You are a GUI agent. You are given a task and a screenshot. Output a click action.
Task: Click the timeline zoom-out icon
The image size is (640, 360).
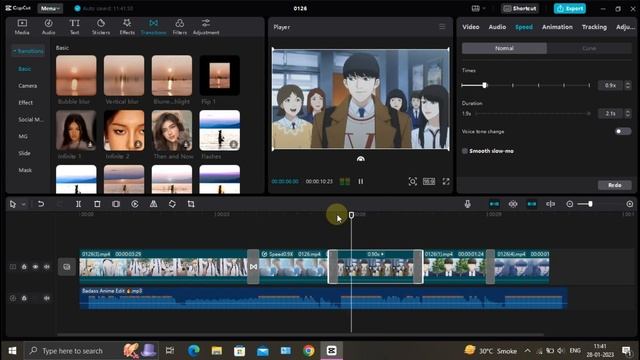570,204
